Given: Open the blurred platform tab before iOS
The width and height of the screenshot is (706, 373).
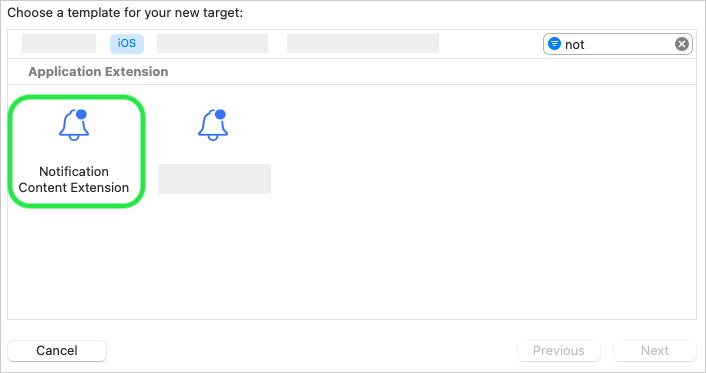Looking at the screenshot, I should click(59, 44).
